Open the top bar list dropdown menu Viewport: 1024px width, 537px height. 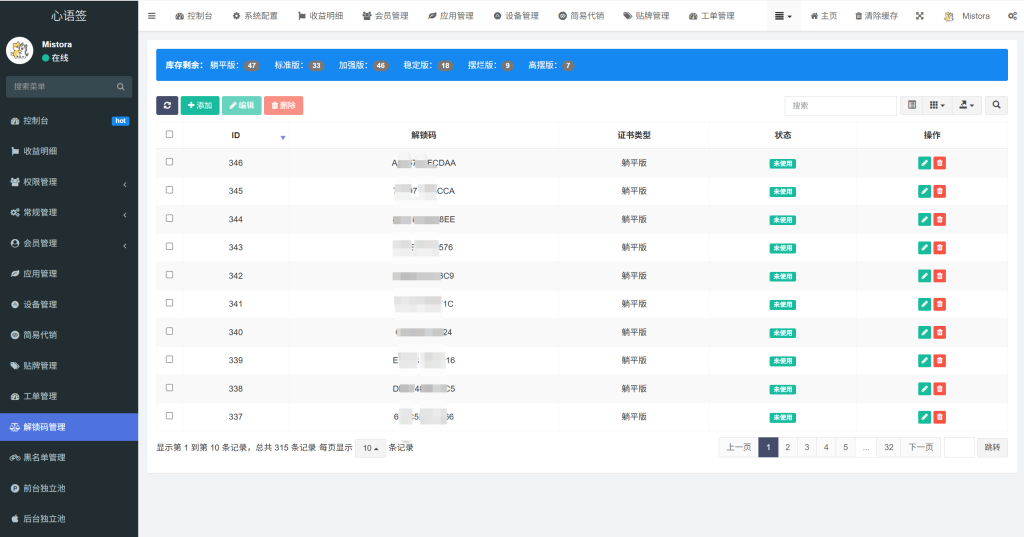point(782,16)
